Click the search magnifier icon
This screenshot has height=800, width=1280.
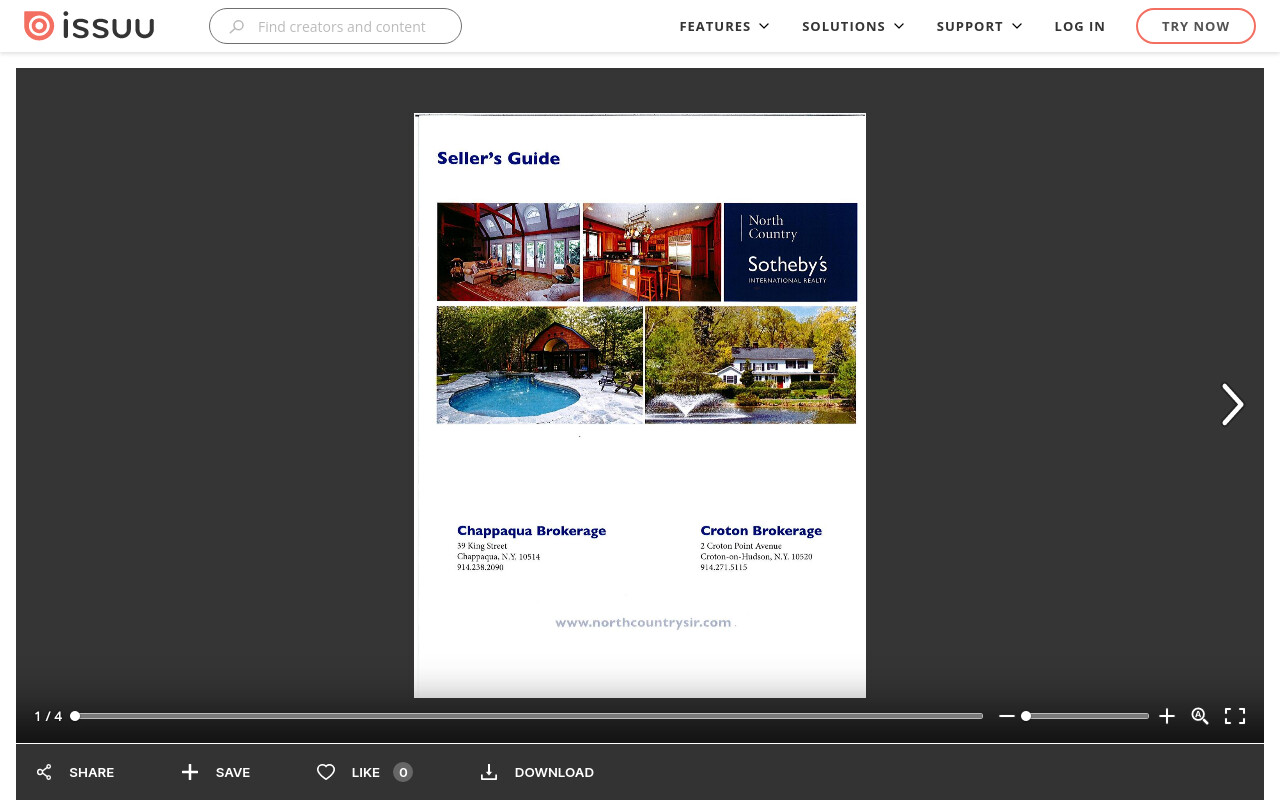(237, 27)
